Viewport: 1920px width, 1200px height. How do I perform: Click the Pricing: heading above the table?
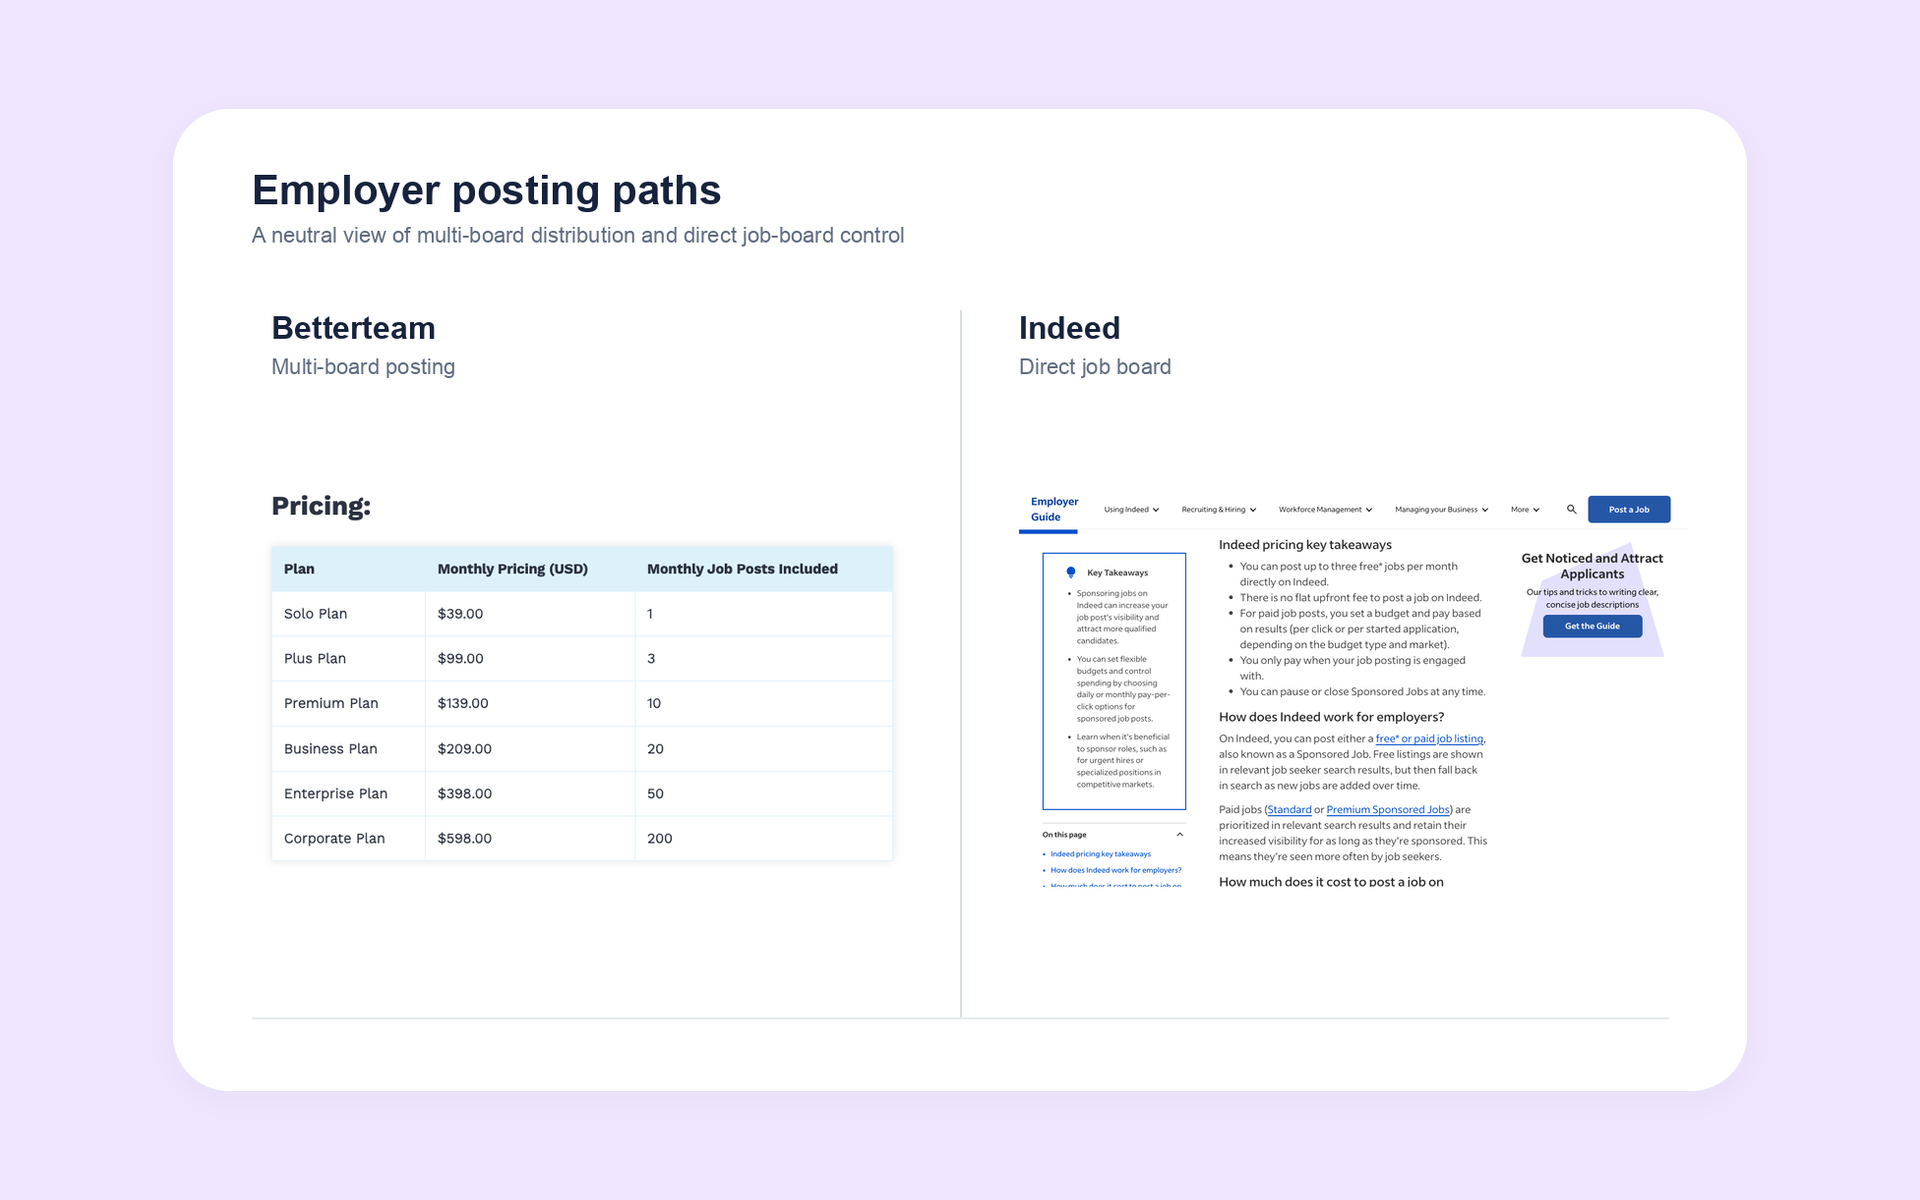(x=321, y=506)
